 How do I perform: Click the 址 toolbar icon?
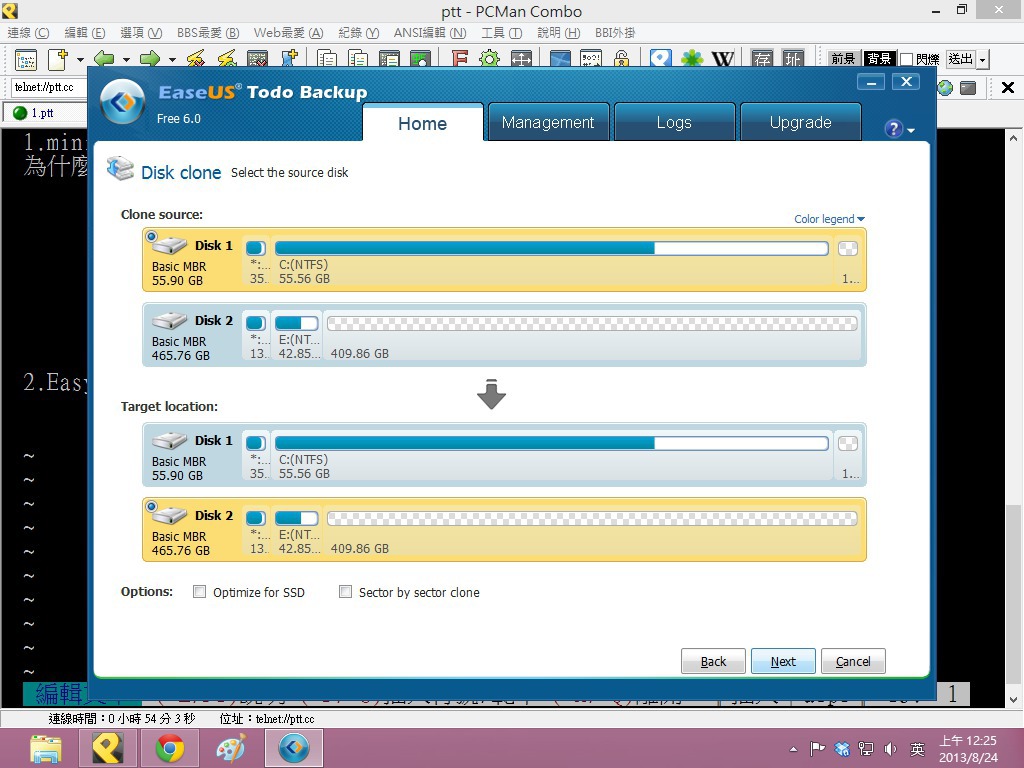click(x=792, y=59)
